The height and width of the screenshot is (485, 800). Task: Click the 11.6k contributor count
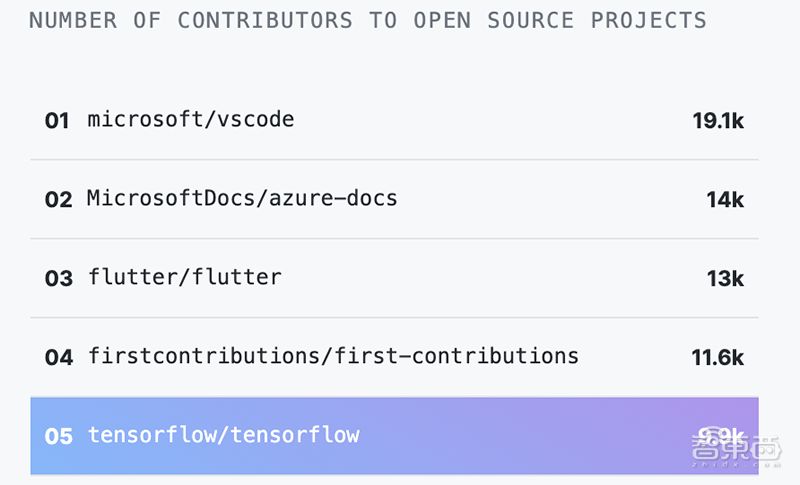[718, 357]
